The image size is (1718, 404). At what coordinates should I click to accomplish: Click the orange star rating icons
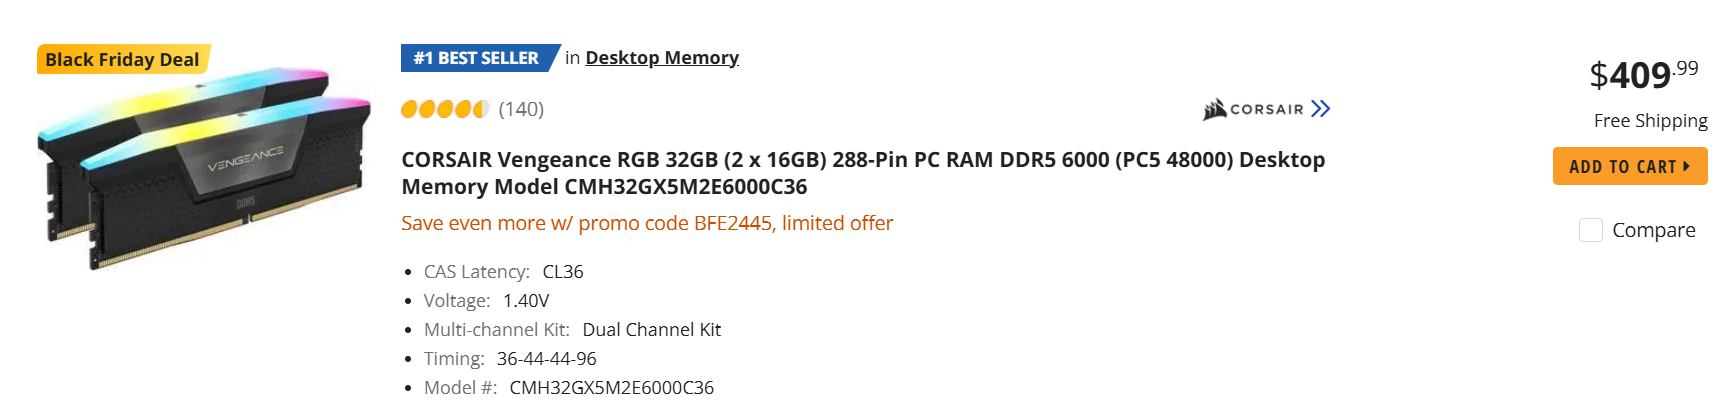[444, 109]
